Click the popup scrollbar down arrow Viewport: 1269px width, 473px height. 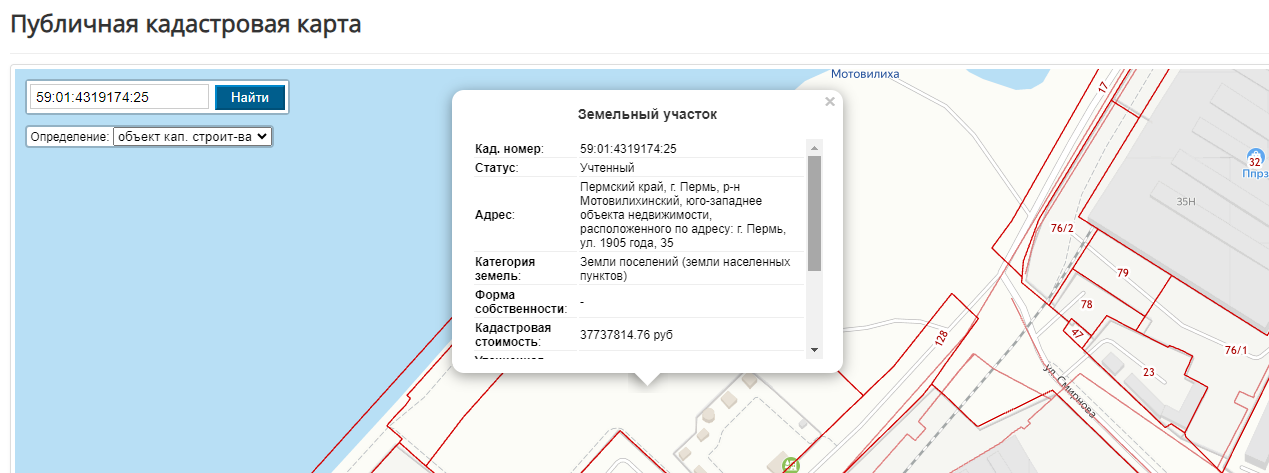click(x=814, y=349)
